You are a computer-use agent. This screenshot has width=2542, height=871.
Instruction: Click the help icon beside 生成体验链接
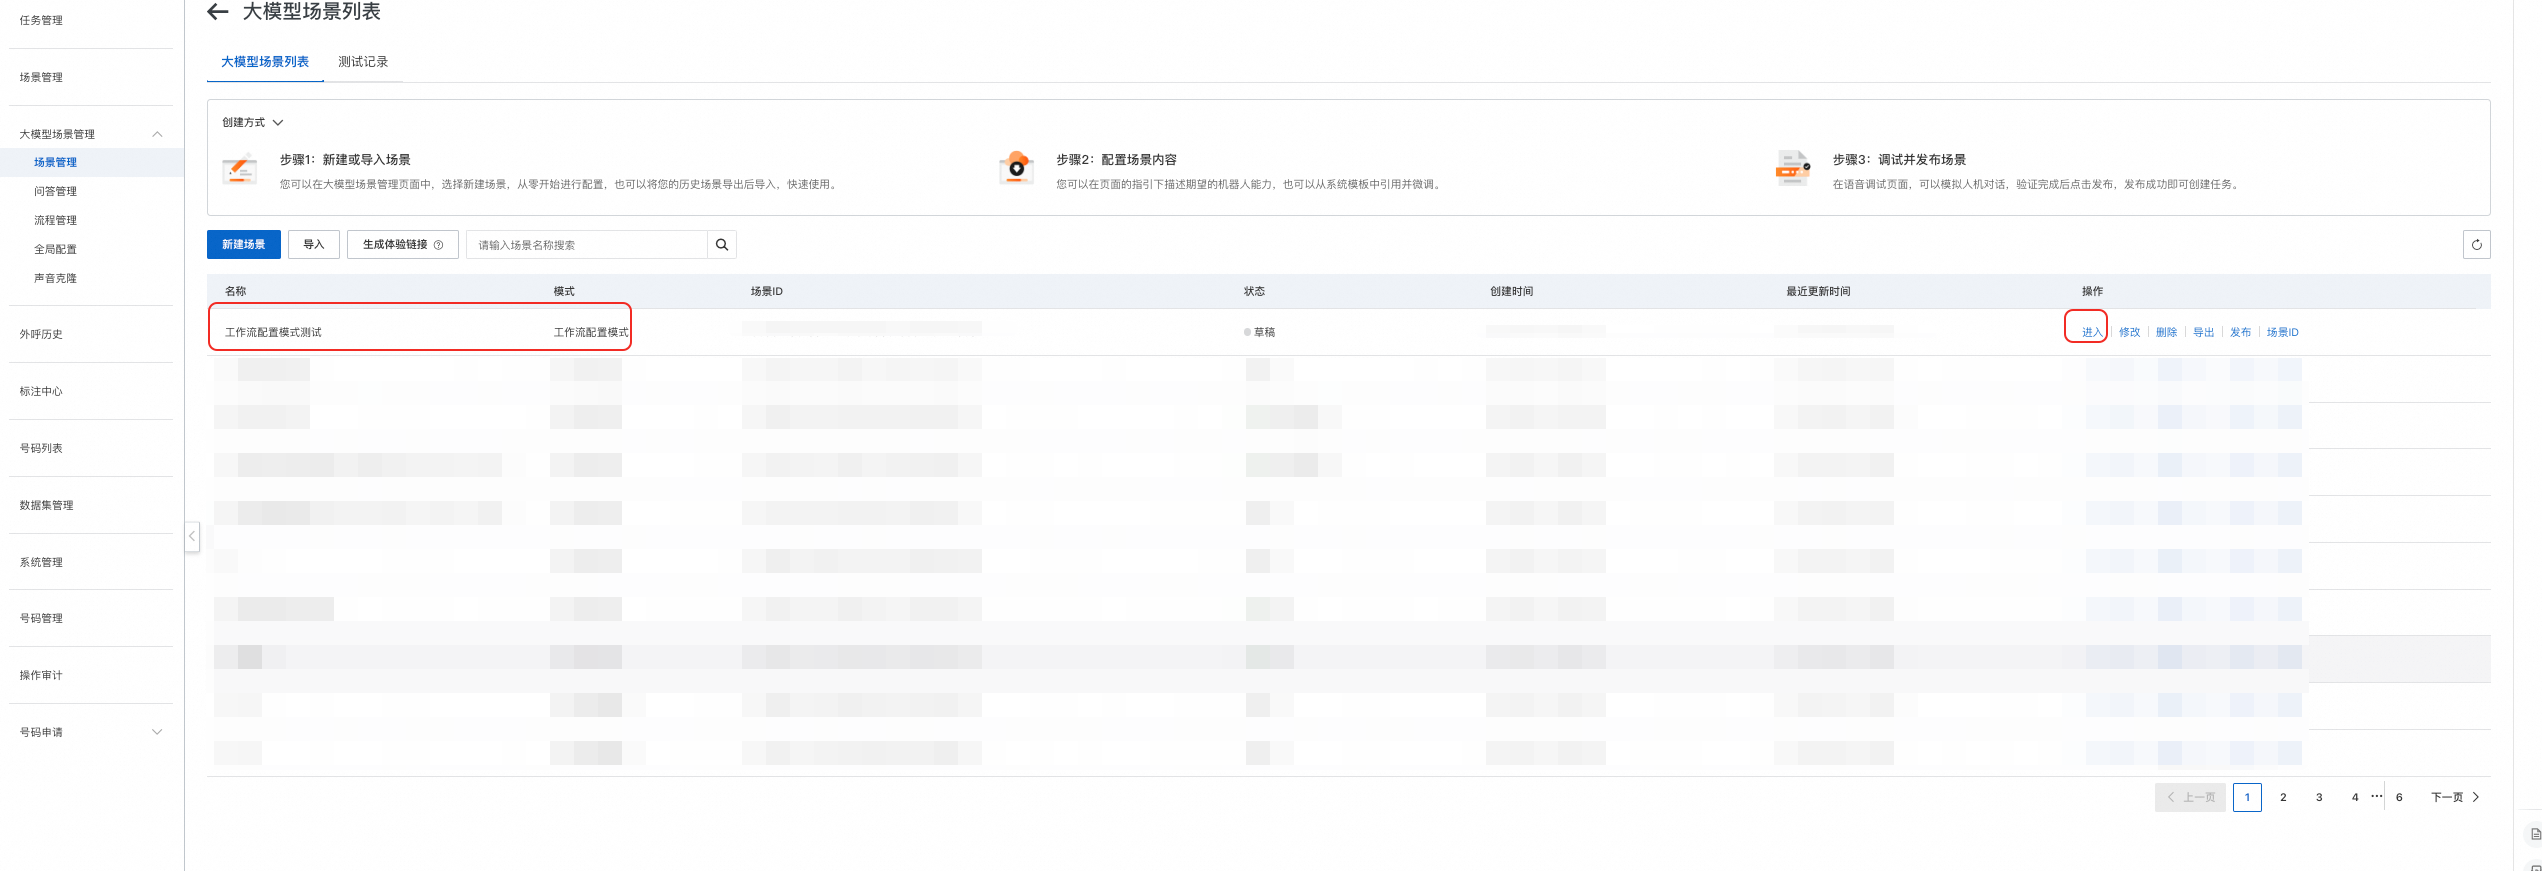[x=438, y=245]
